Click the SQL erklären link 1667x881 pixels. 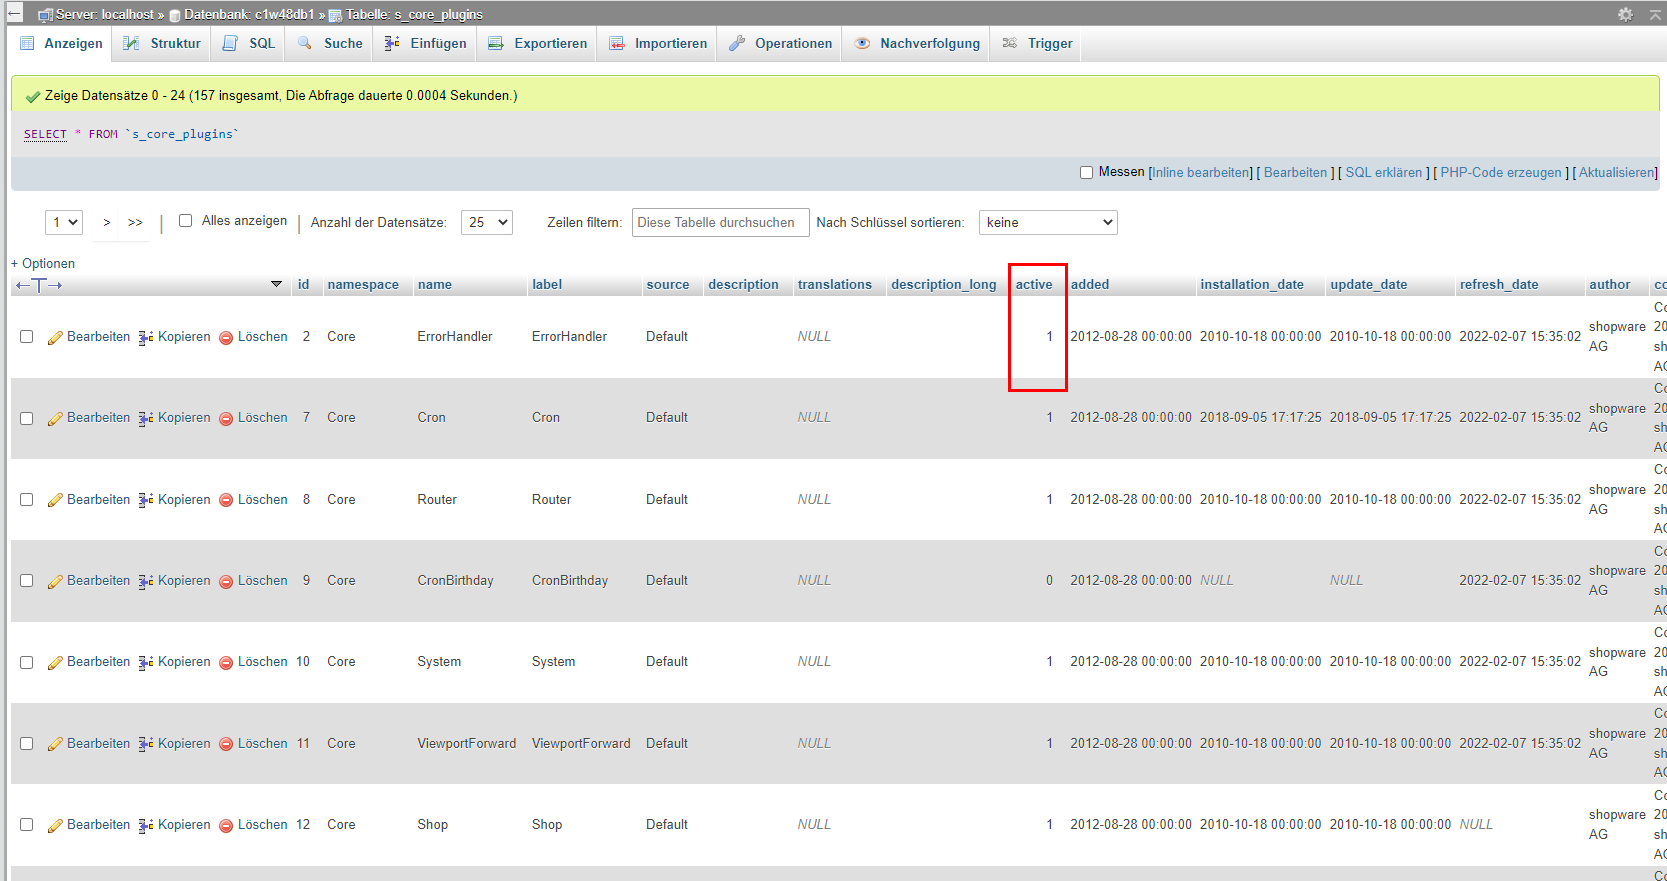tap(1383, 173)
